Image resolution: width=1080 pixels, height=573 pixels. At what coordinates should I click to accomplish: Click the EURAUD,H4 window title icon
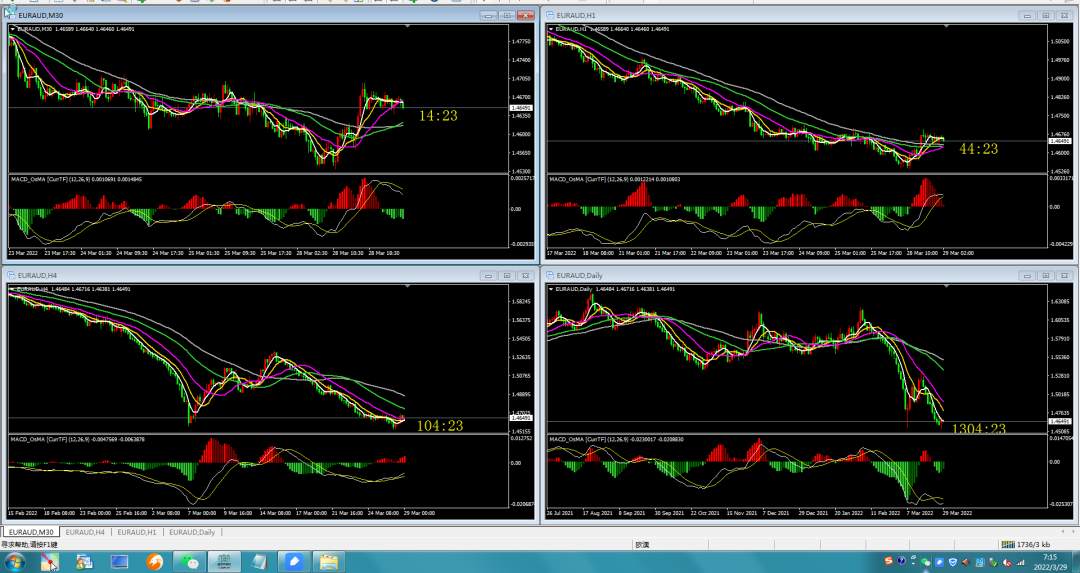tap(11, 275)
